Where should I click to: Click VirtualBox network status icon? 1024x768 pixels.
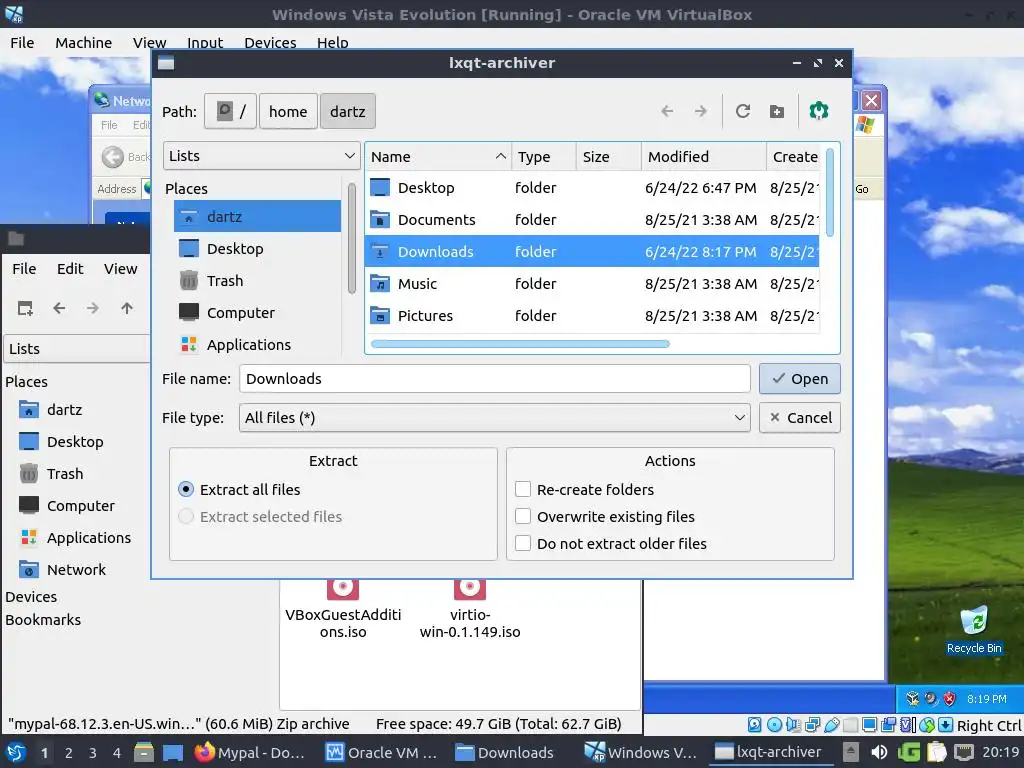(x=812, y=725)
